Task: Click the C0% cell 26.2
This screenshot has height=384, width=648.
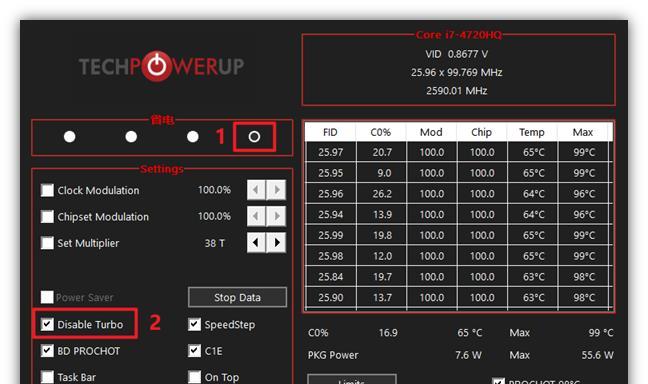Action: 381,193
